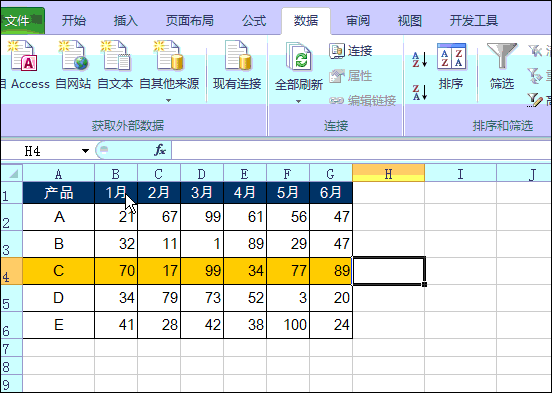Click cell with value 73
Screen dimensions: 552x393
(202, 298)
